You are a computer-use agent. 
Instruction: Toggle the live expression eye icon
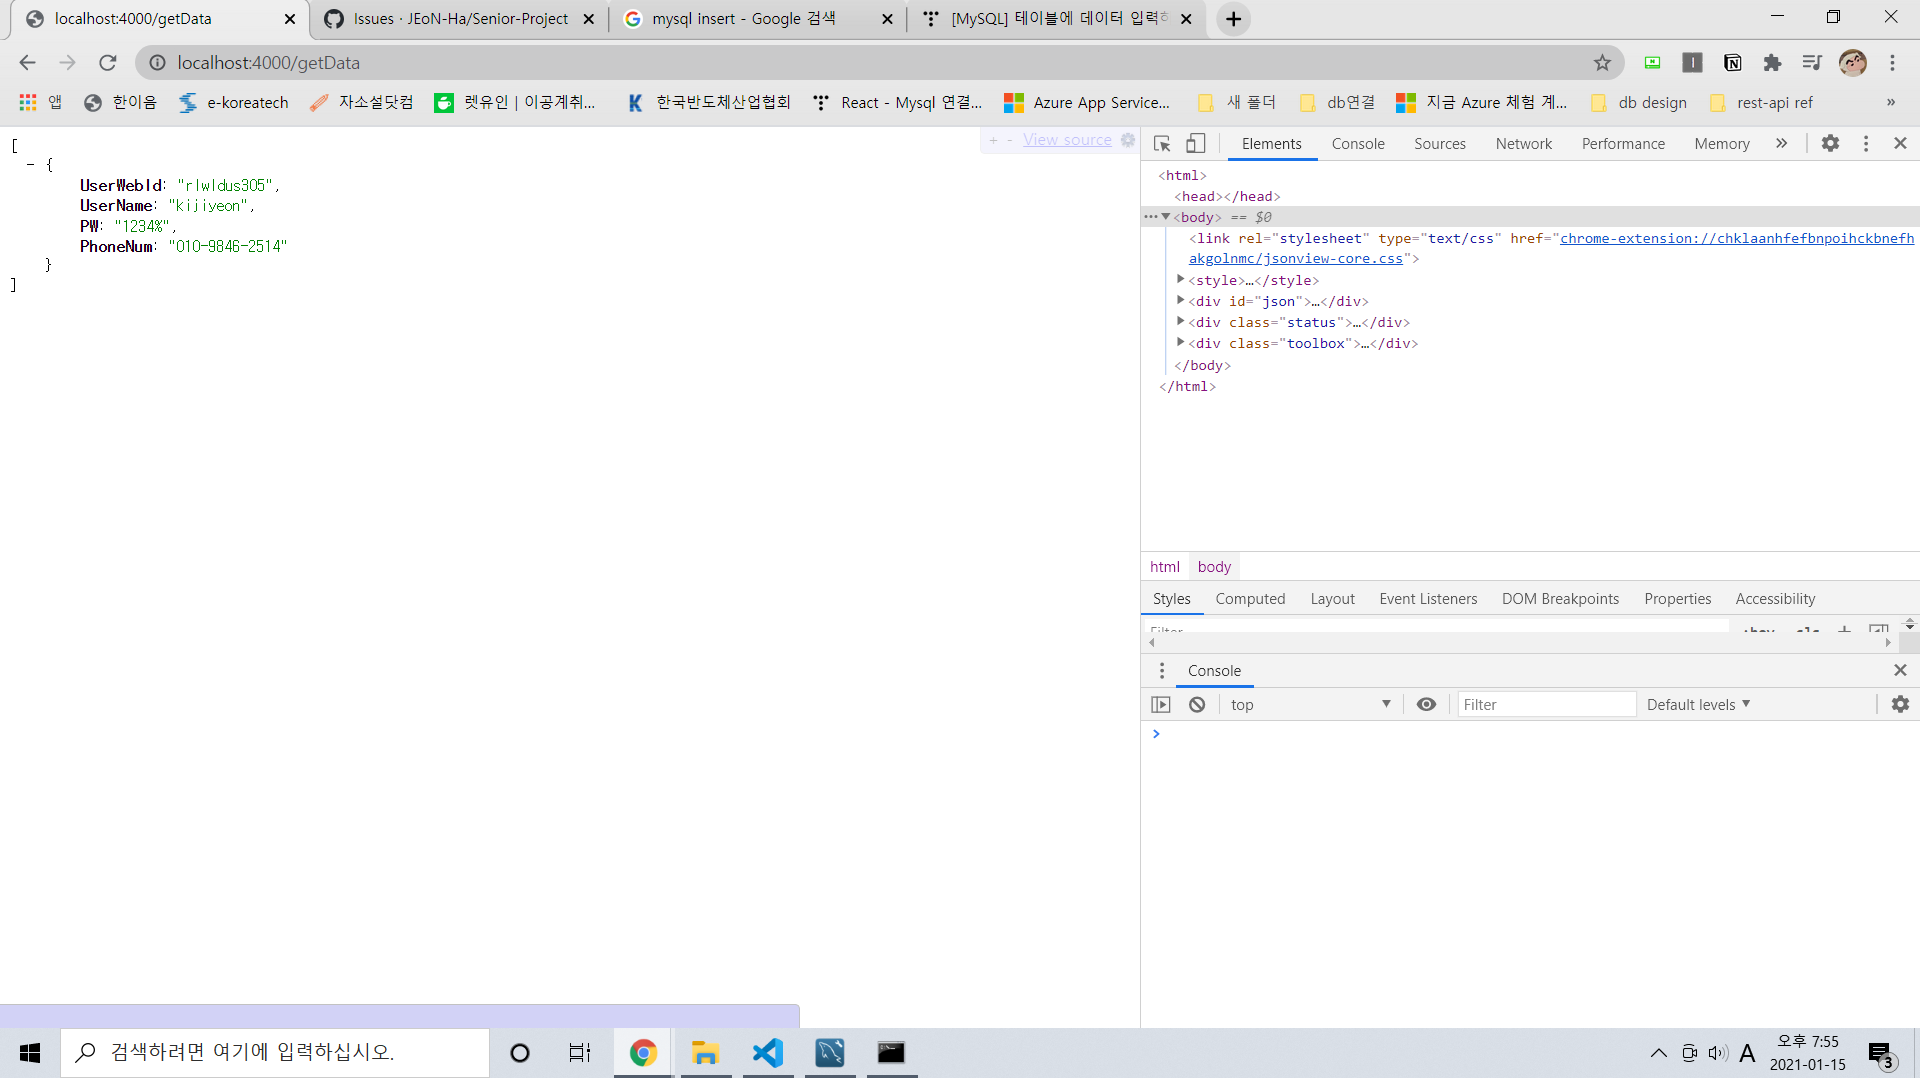point(1426,705)
